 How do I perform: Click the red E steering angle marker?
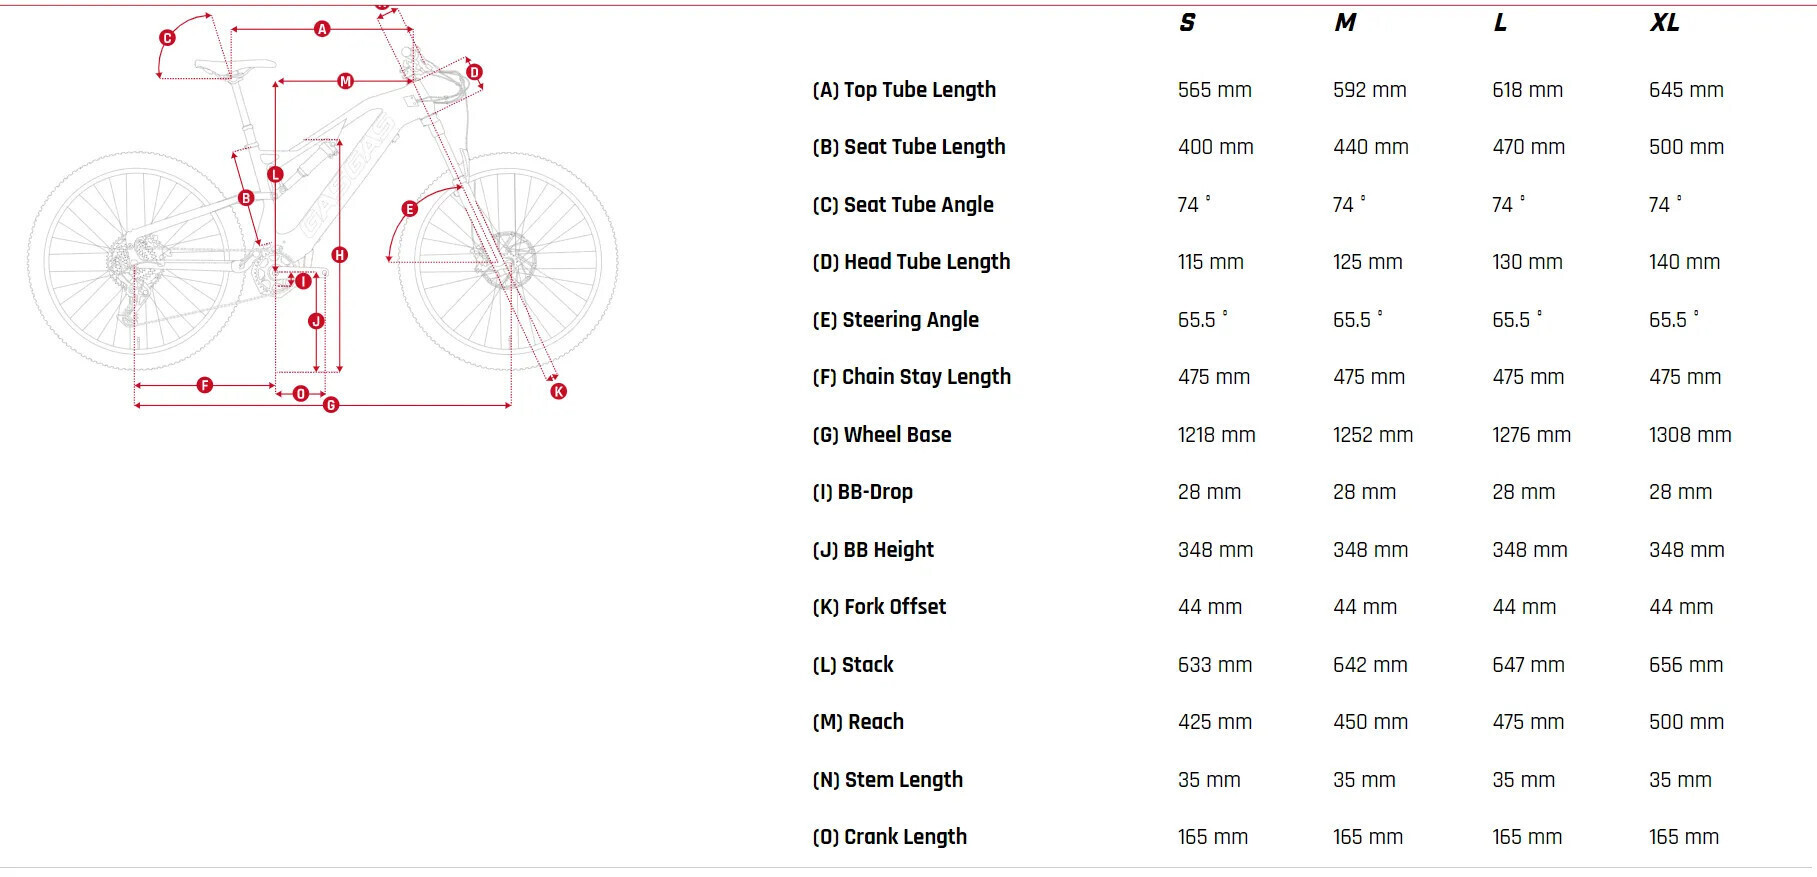coord(409,209)
